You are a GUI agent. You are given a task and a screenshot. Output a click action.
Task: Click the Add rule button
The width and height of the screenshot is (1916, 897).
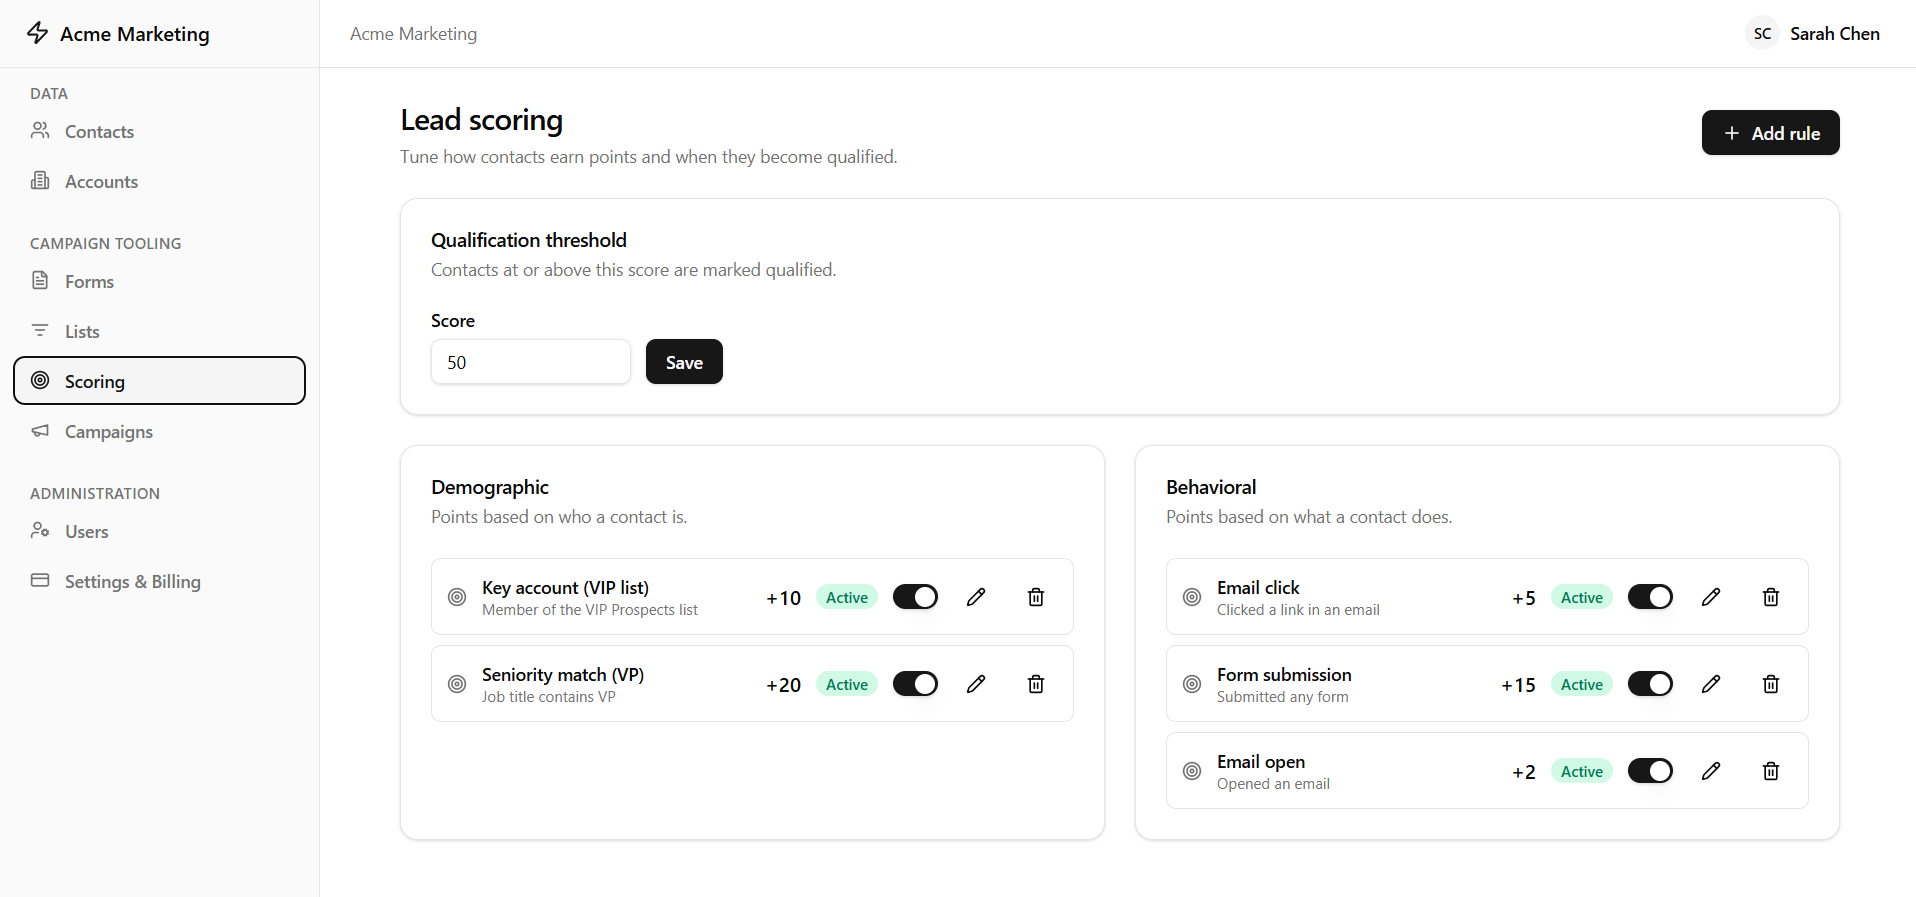tap(1770, 133)
